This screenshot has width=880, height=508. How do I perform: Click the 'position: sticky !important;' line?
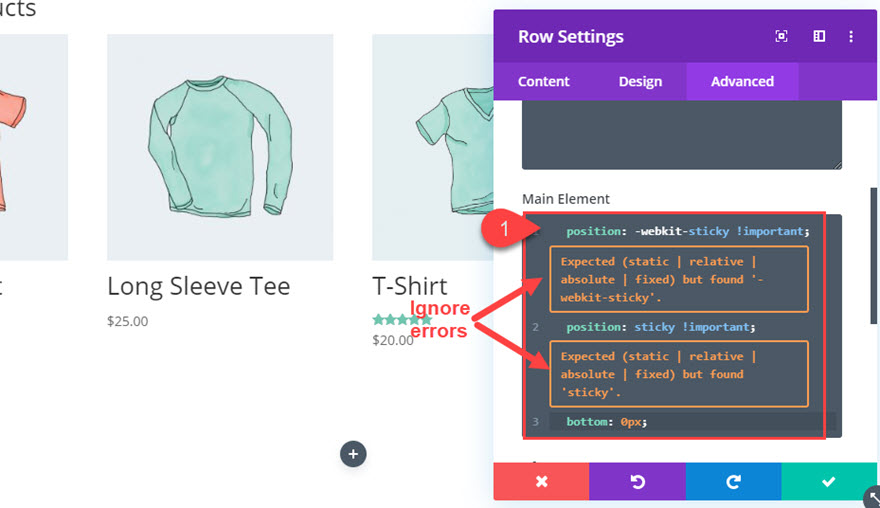coord(661,327)
